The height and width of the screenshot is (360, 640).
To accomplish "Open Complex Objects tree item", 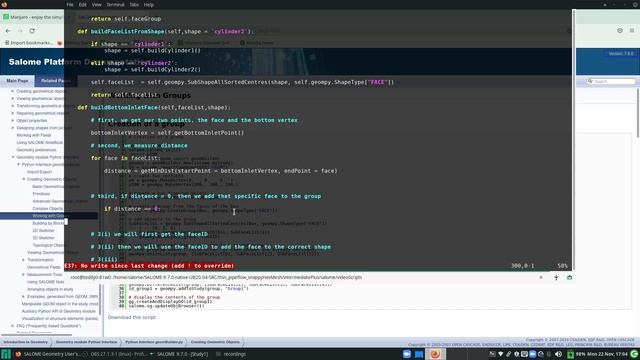I will pos(48,209).
